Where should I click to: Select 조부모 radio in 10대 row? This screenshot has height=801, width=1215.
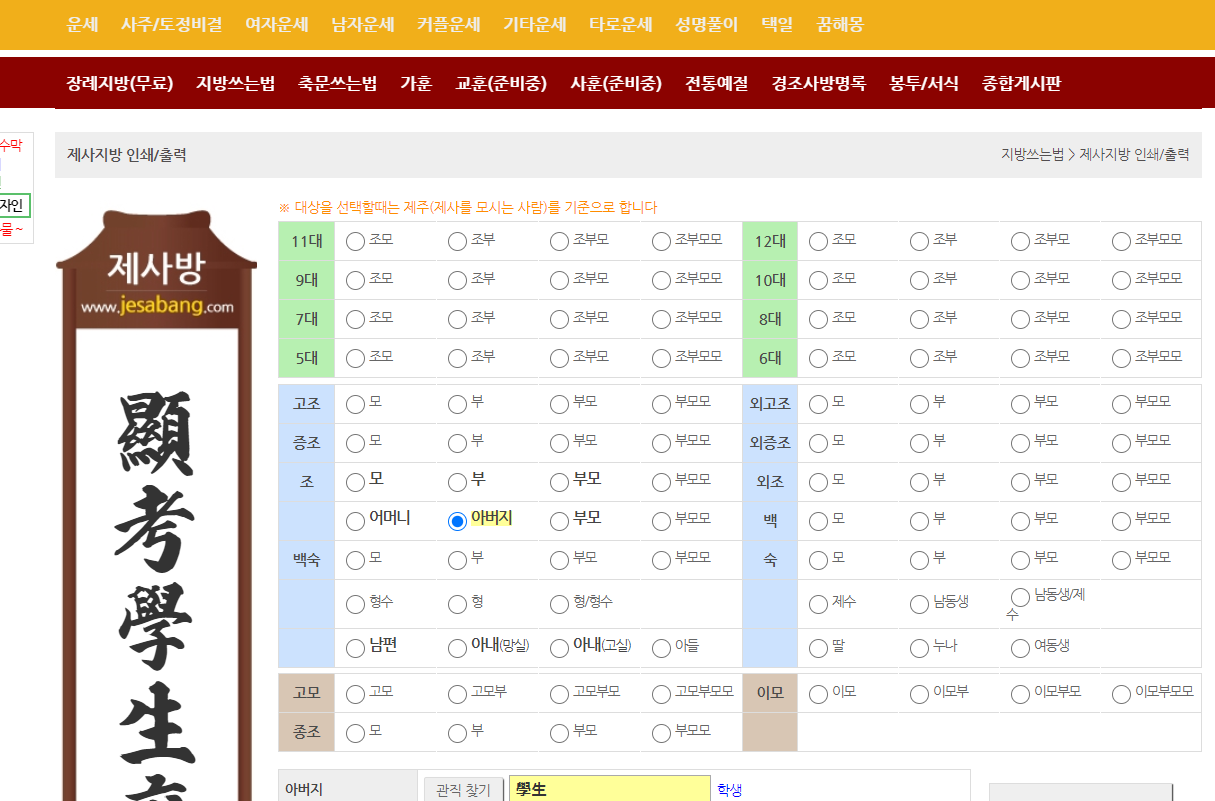point(1020,280)
